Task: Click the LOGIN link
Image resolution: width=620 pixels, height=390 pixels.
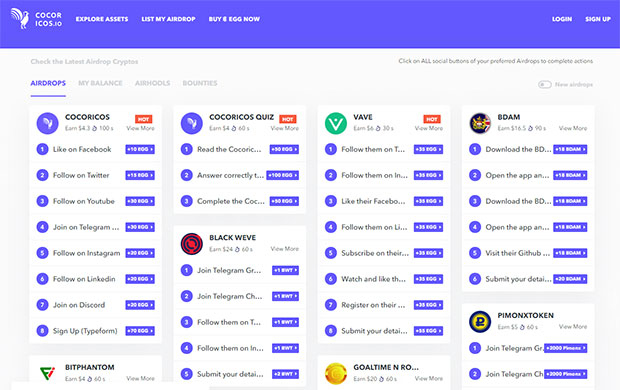Action: (x=562, y=19)
